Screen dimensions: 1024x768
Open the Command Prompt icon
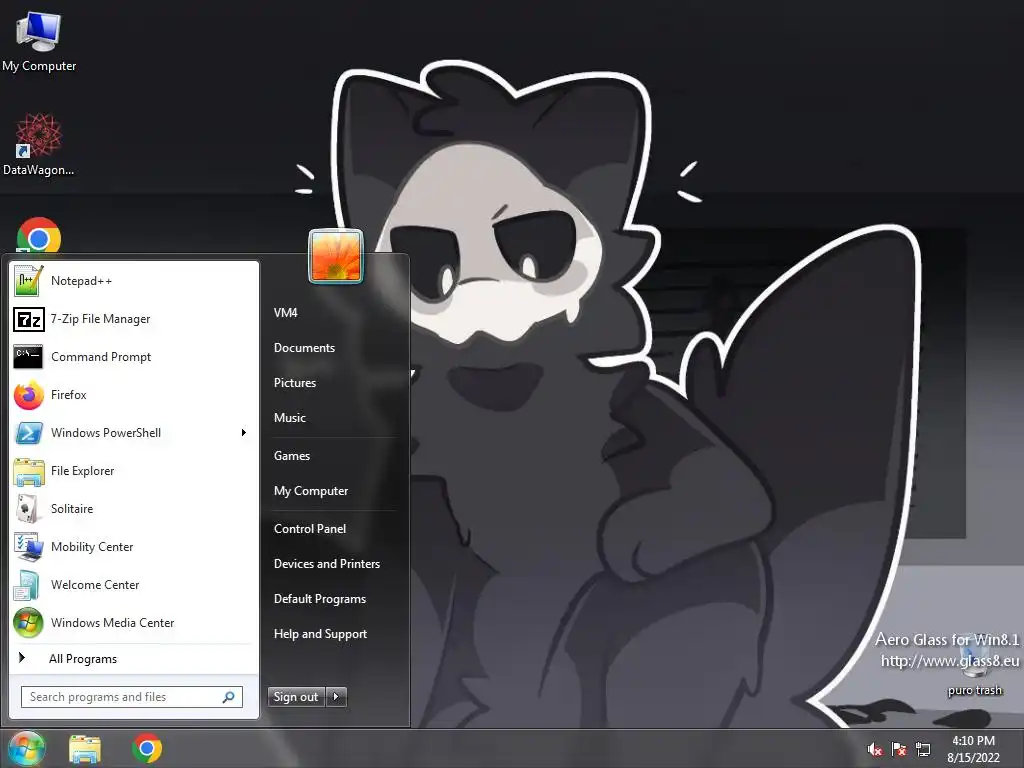(x=28, y=357)
